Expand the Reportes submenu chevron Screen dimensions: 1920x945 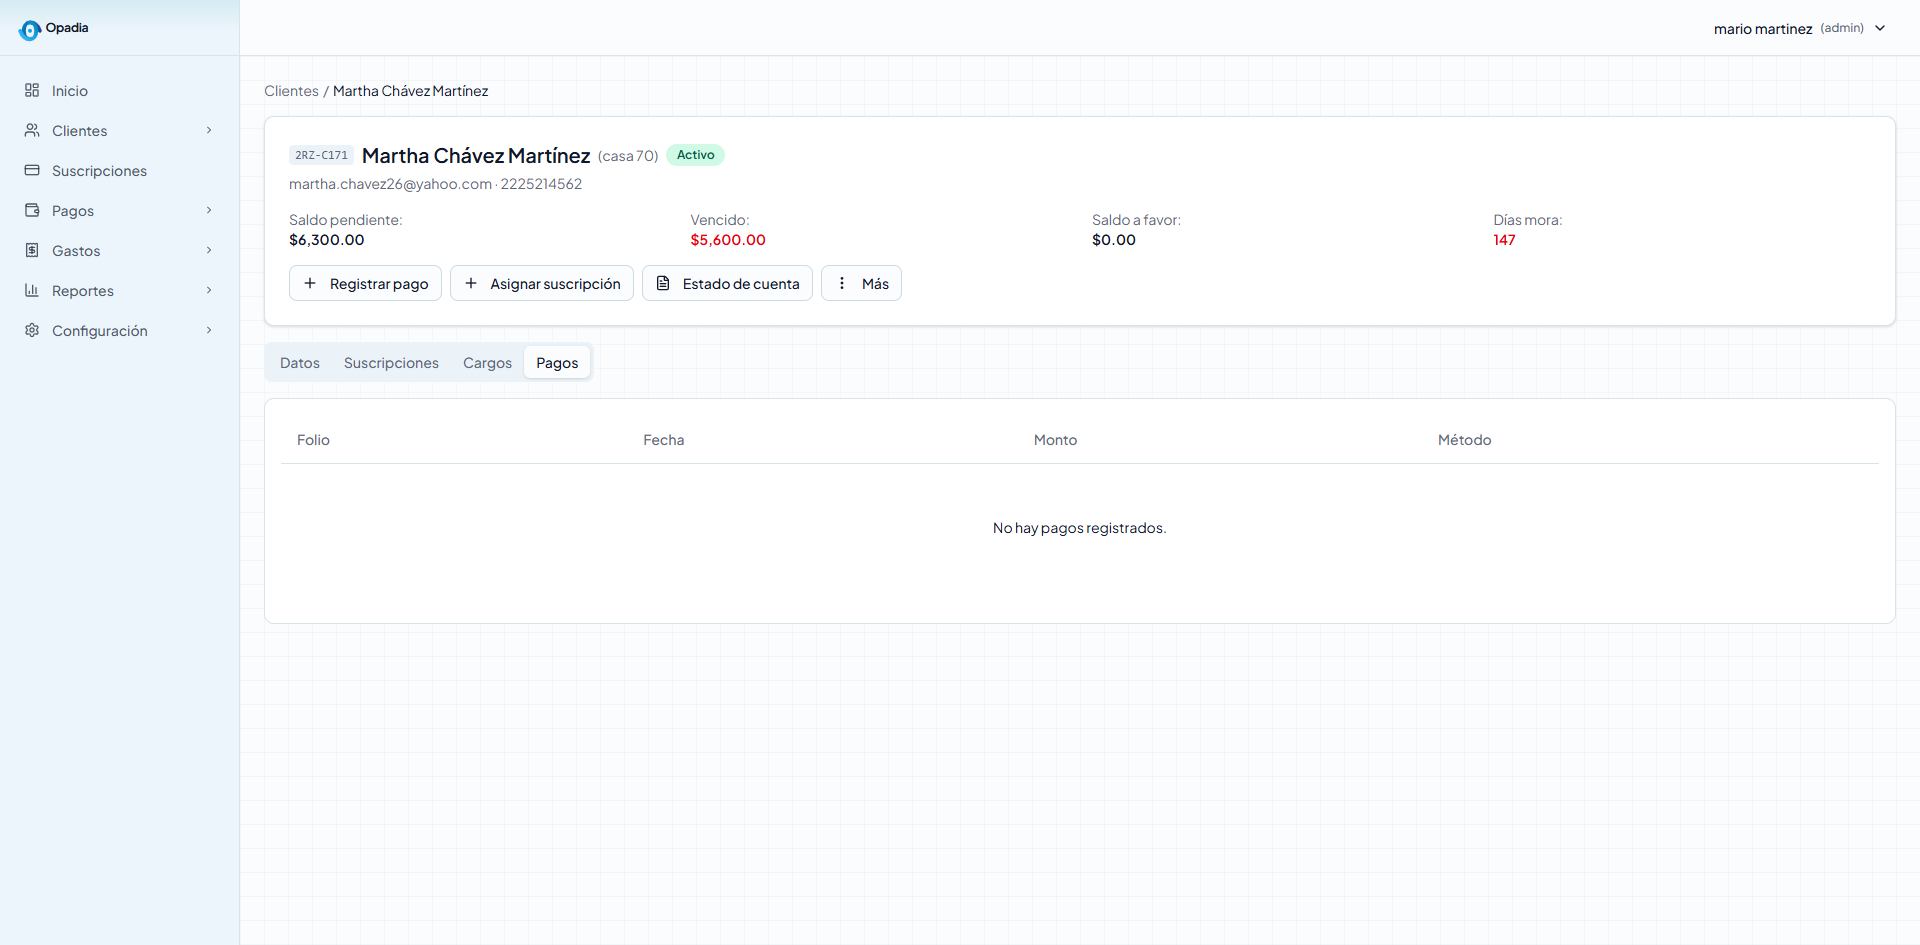click(x=209, y=290)
